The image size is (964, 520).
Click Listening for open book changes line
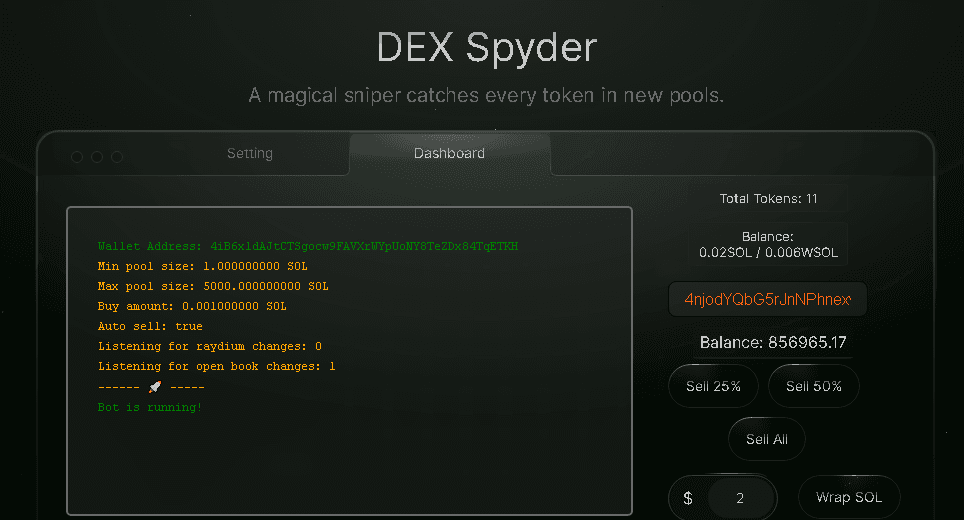216,366
